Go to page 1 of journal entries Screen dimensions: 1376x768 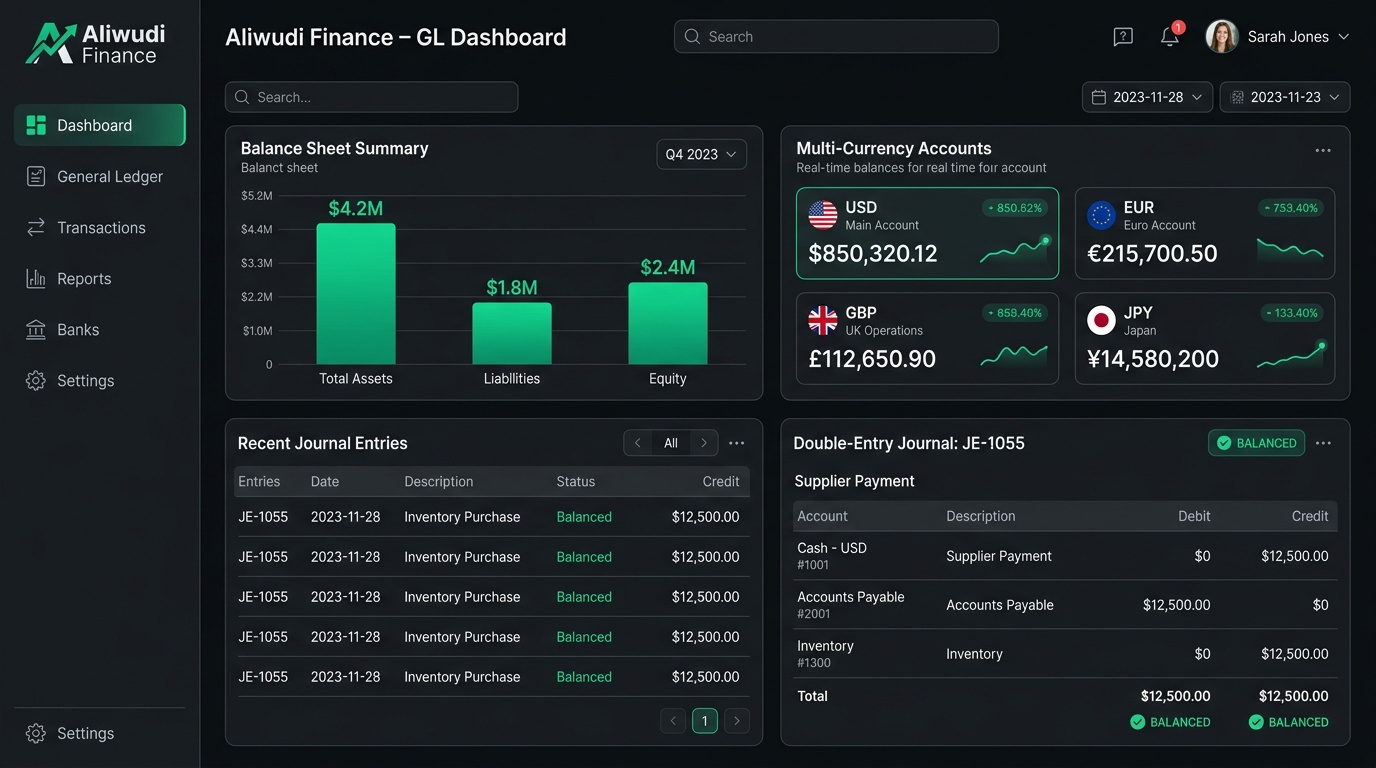pyautogui.click(x=705, y=720)
